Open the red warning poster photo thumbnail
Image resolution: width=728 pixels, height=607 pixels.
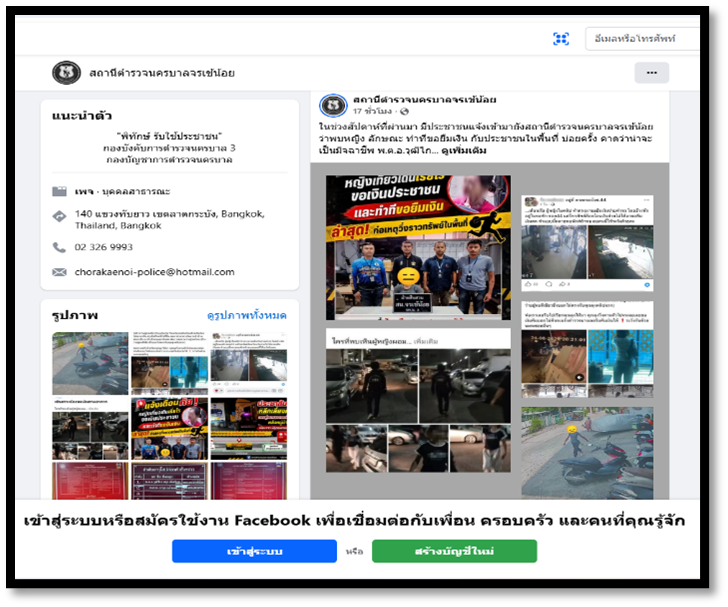[169, 428]
